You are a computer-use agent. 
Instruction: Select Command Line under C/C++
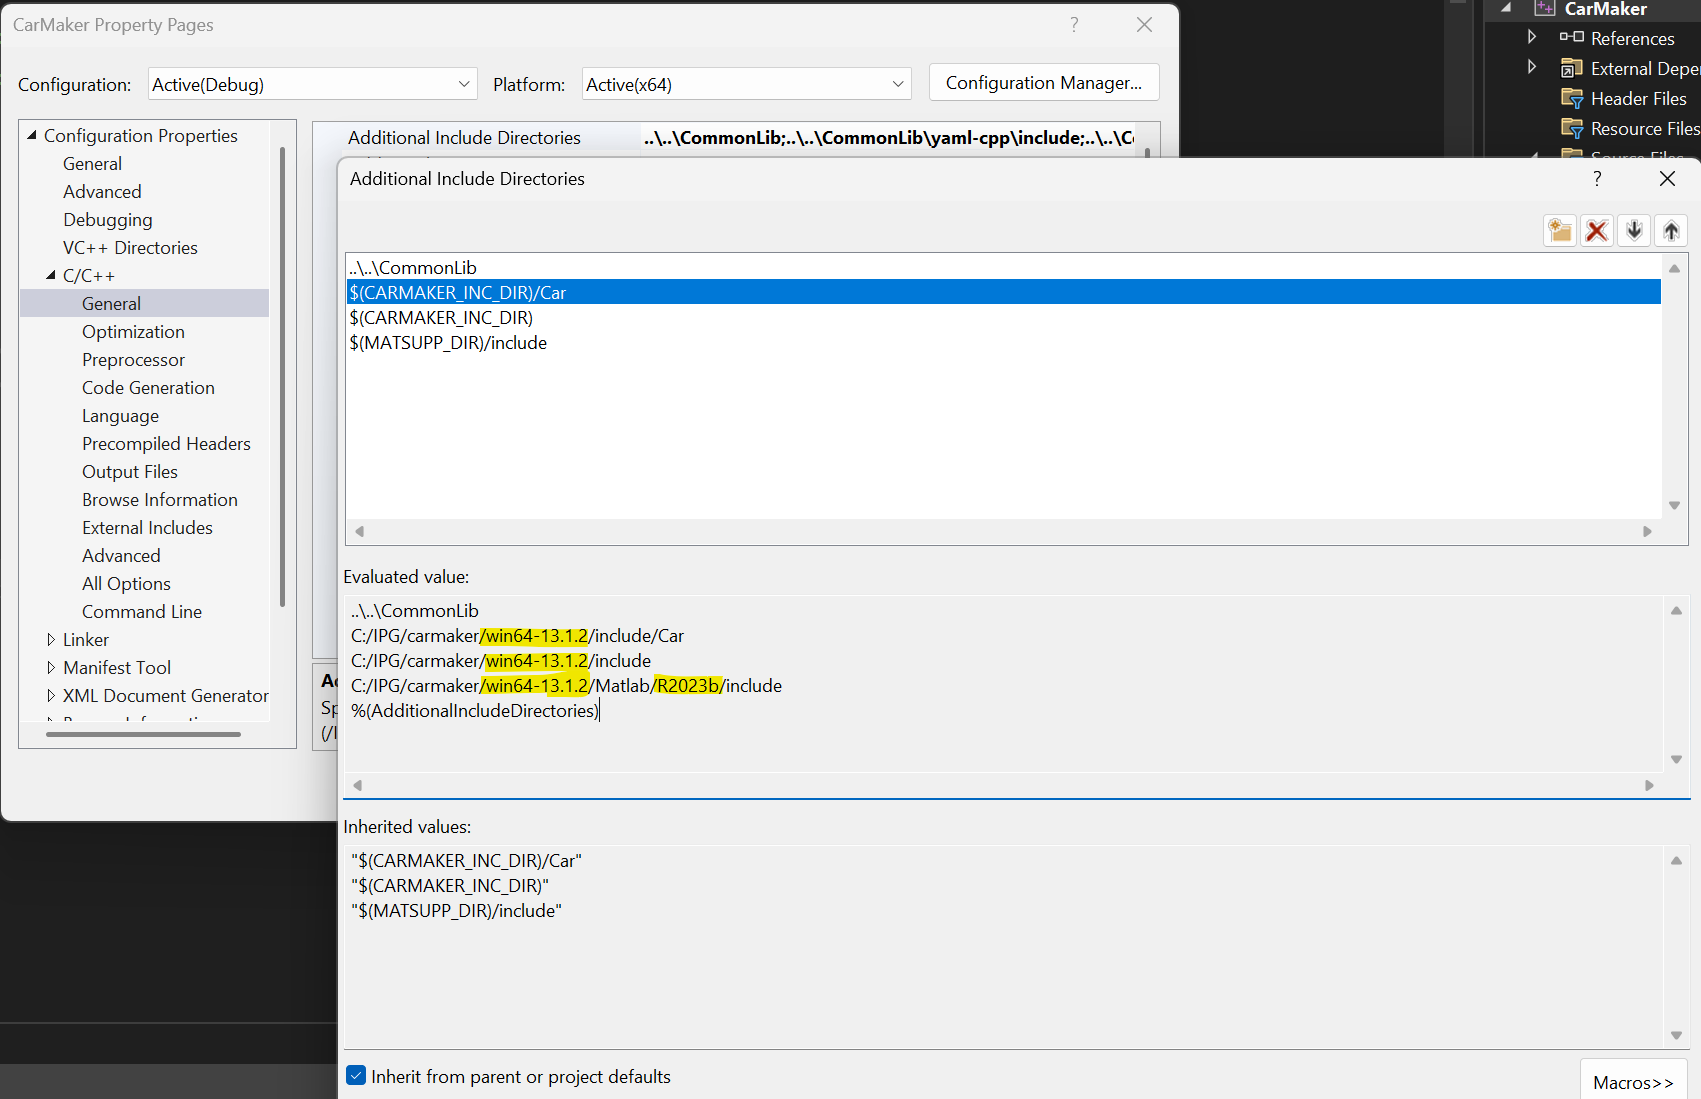pos(142,611)
